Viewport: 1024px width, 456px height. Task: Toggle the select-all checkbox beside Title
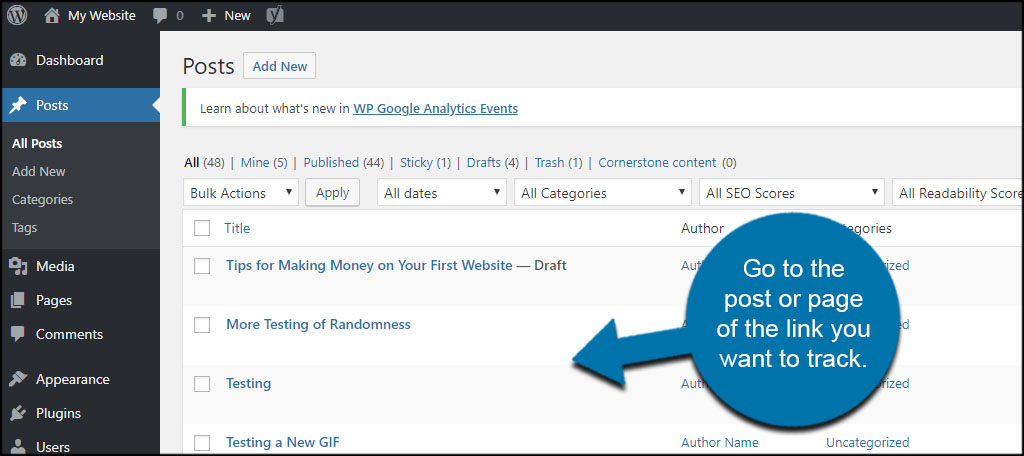(x=202, y=228)
